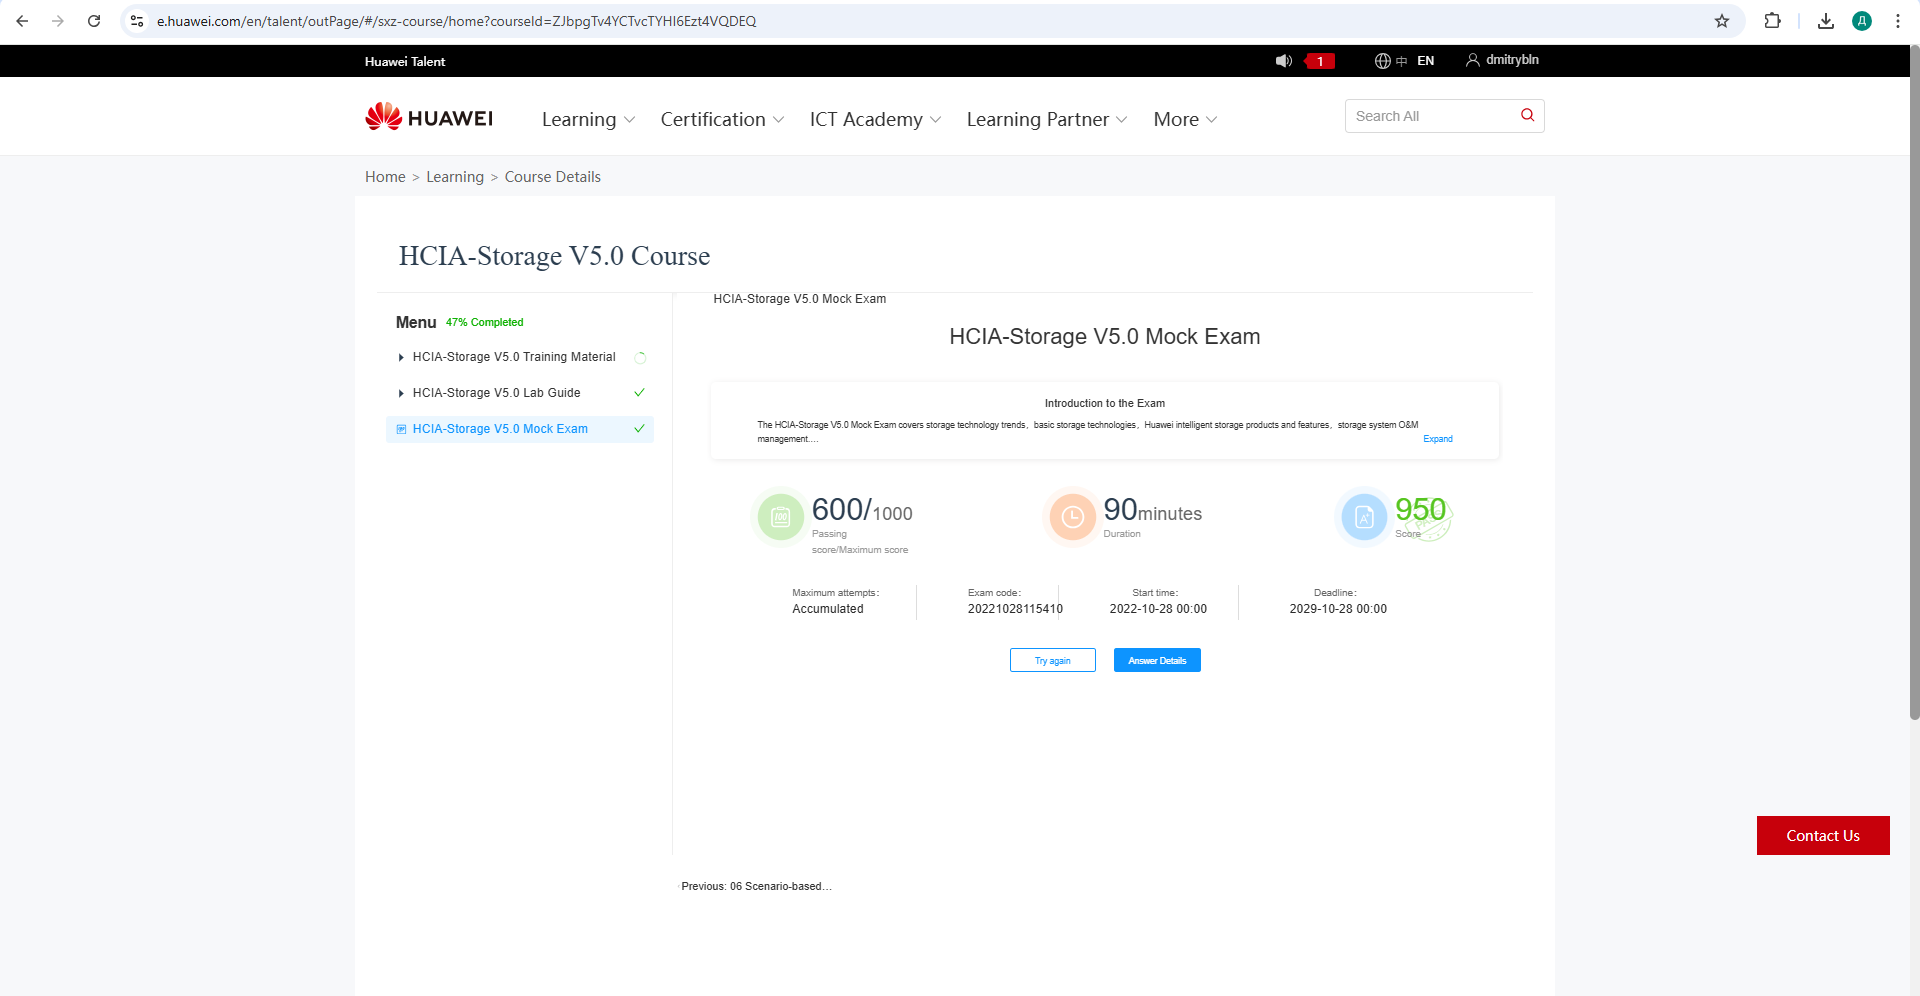
Task: Select HCIA-Storage V5.0 Mock Exam menu item
Action: (500, 429)
